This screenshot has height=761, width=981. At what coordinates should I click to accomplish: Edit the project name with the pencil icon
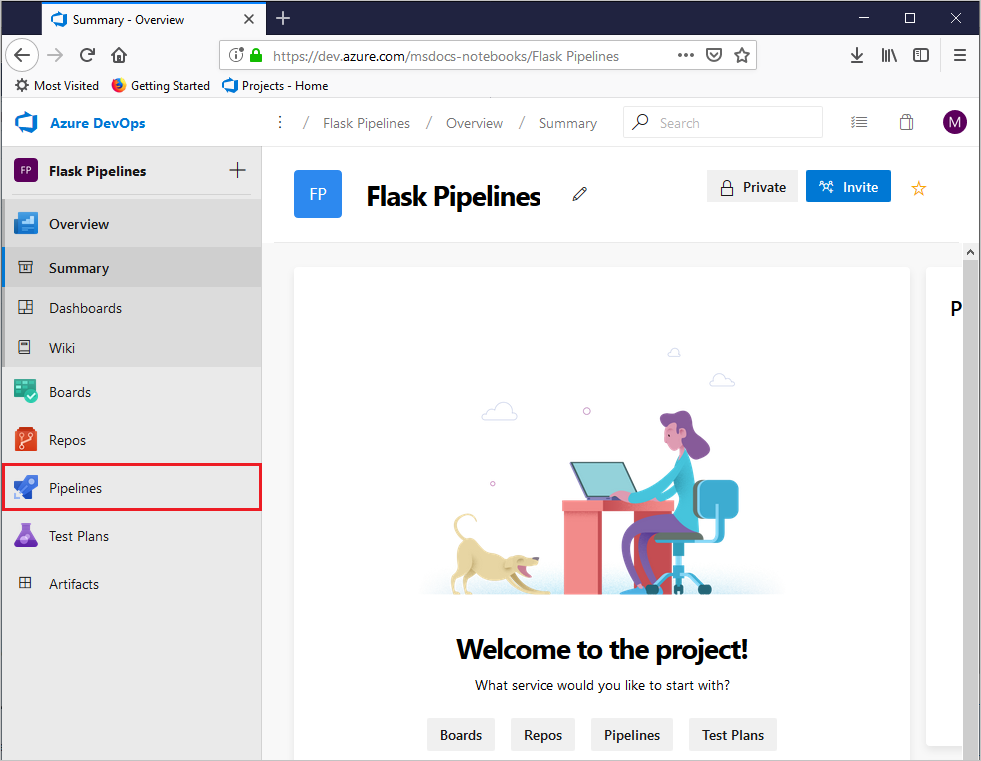[x=579, y=193]
